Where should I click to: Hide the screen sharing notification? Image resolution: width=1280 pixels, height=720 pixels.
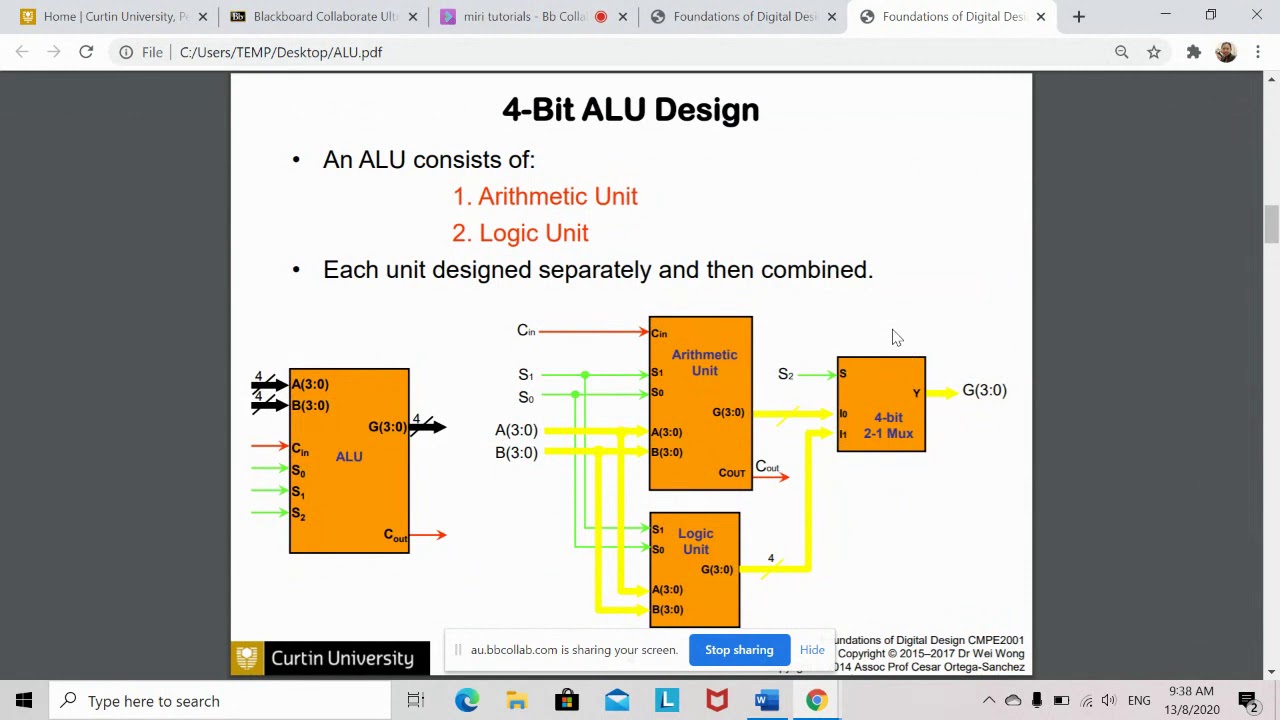(812, 650)
